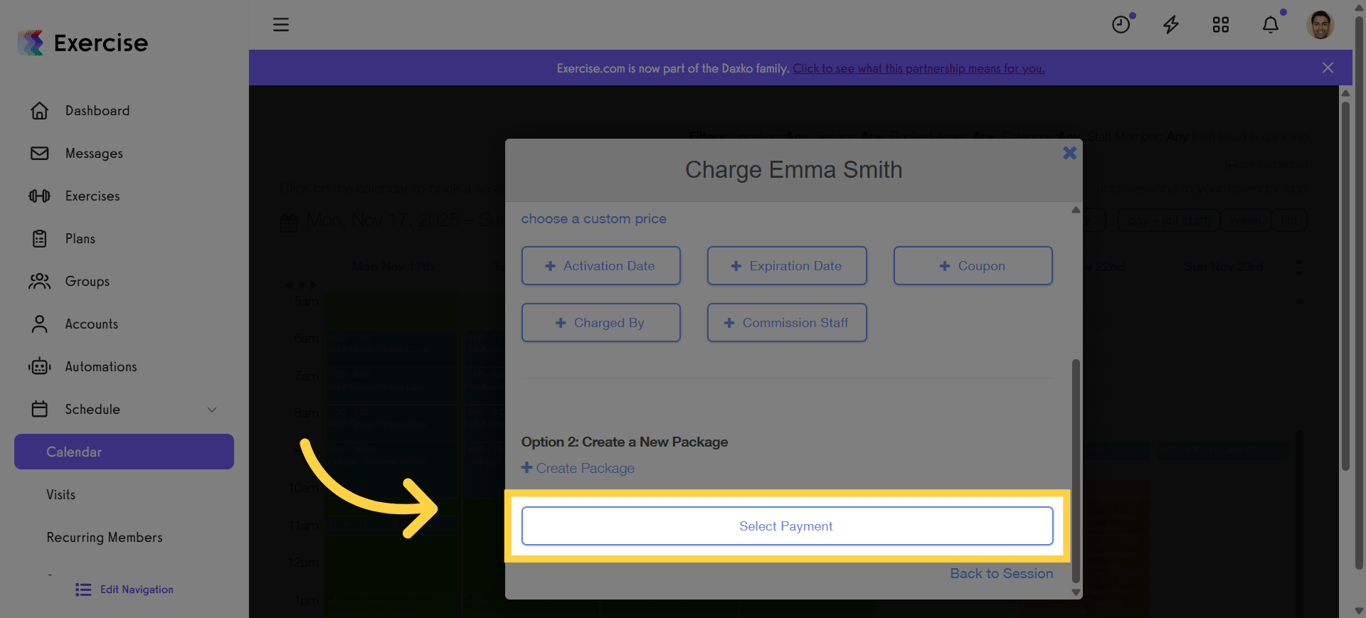
Task: Click the Select Payment button
Action: (x=787, y=525)
